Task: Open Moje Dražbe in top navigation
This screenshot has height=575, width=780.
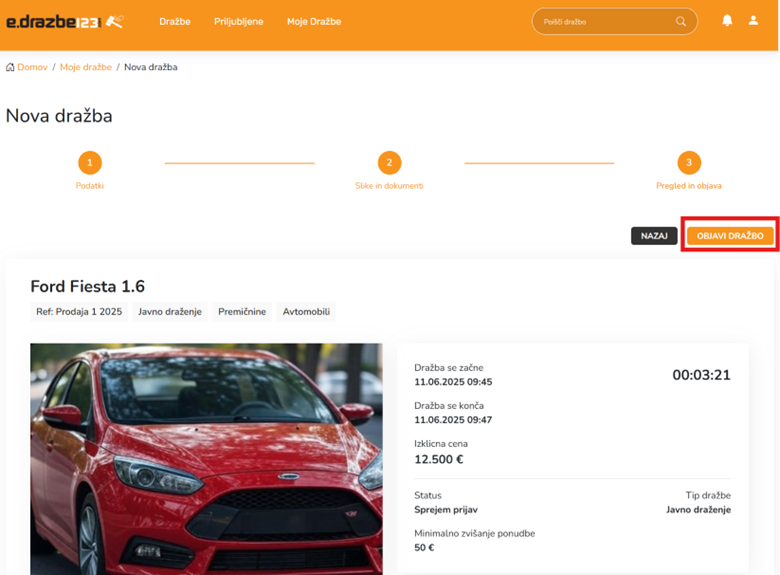Action: tap(313, 21)
